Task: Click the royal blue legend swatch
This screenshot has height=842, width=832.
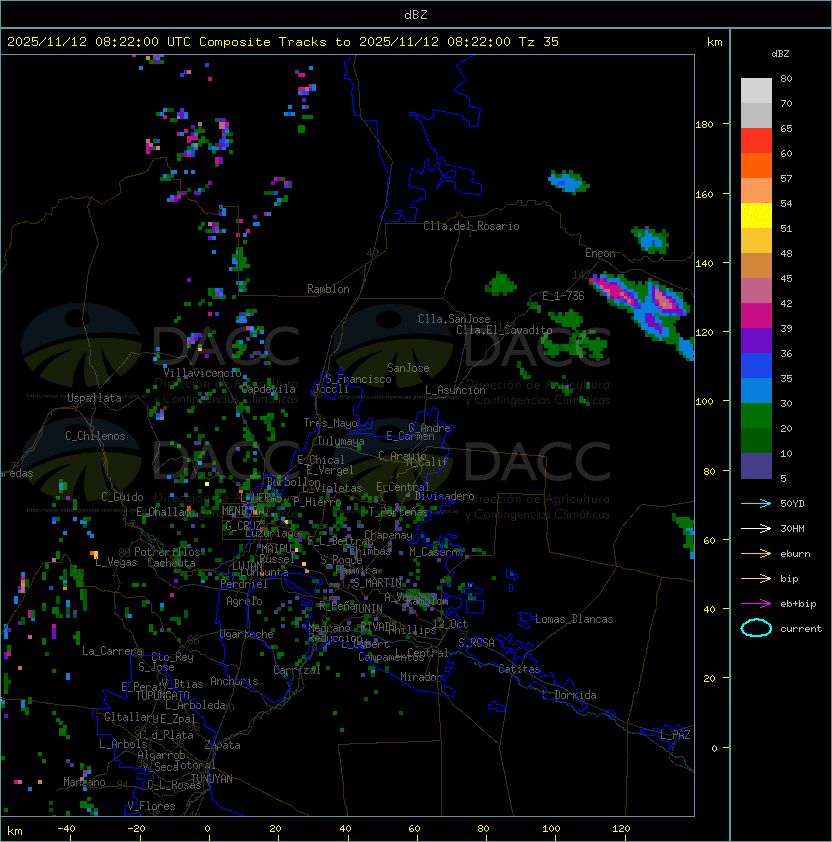Action: pyautogui.click(x=756, y=366)
